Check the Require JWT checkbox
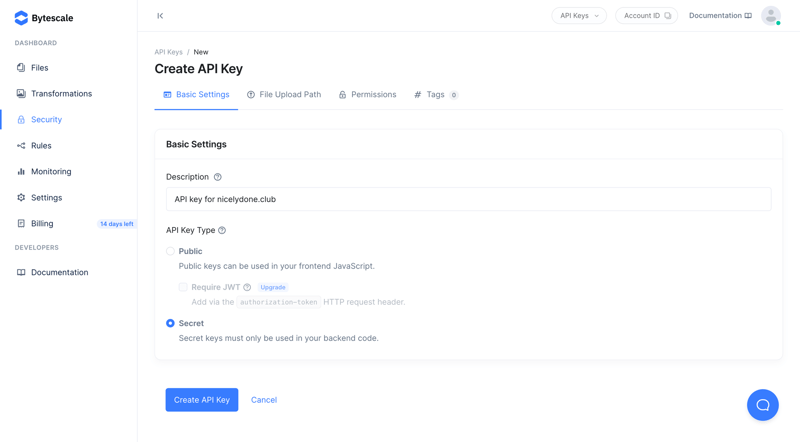This screenshot has height=442, width=800. [x=183, y=287]
